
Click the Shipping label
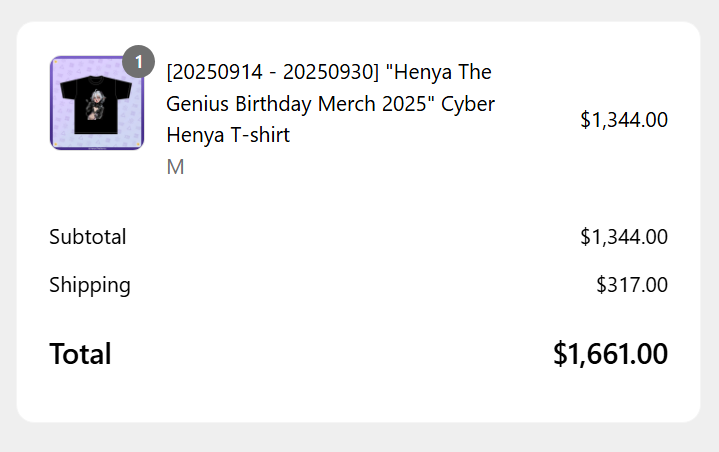point(90,285)
